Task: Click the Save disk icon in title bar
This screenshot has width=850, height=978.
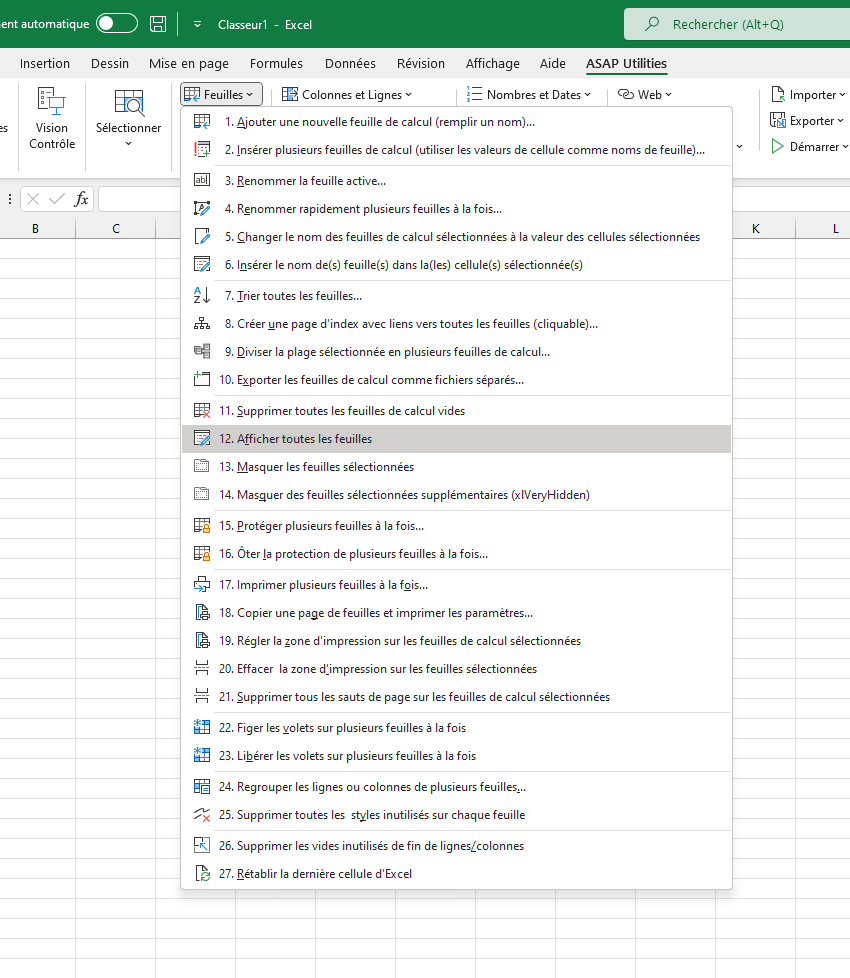Action: (158, 24)
